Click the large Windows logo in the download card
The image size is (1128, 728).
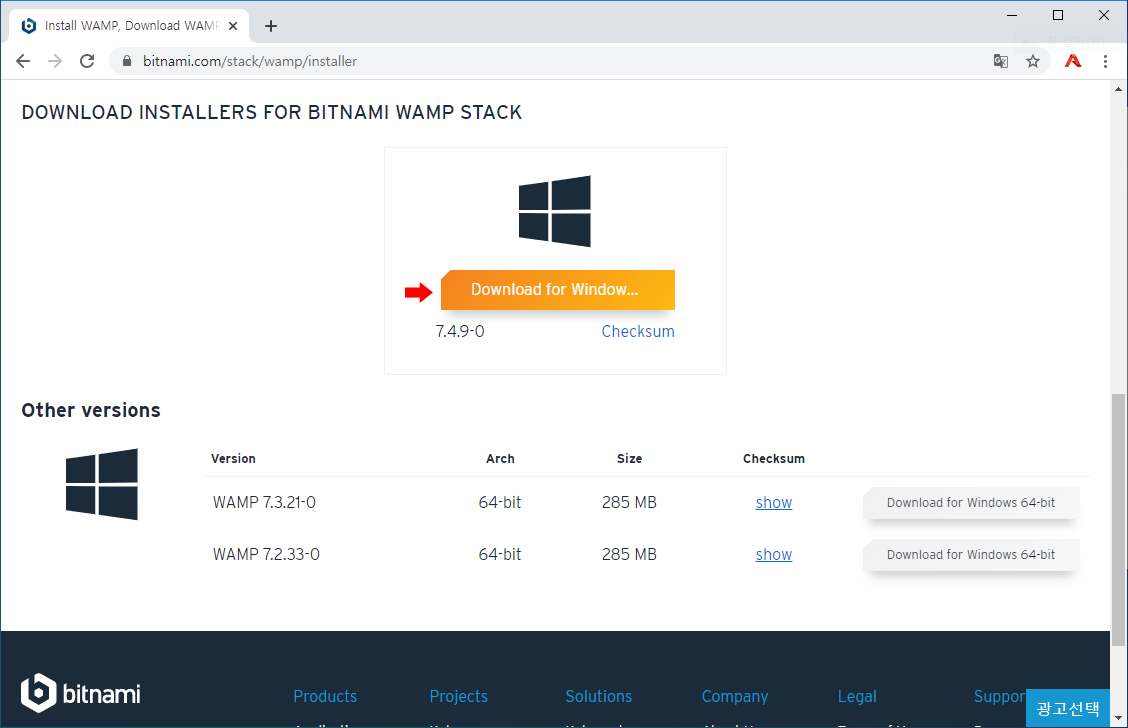tap(555, 211)
